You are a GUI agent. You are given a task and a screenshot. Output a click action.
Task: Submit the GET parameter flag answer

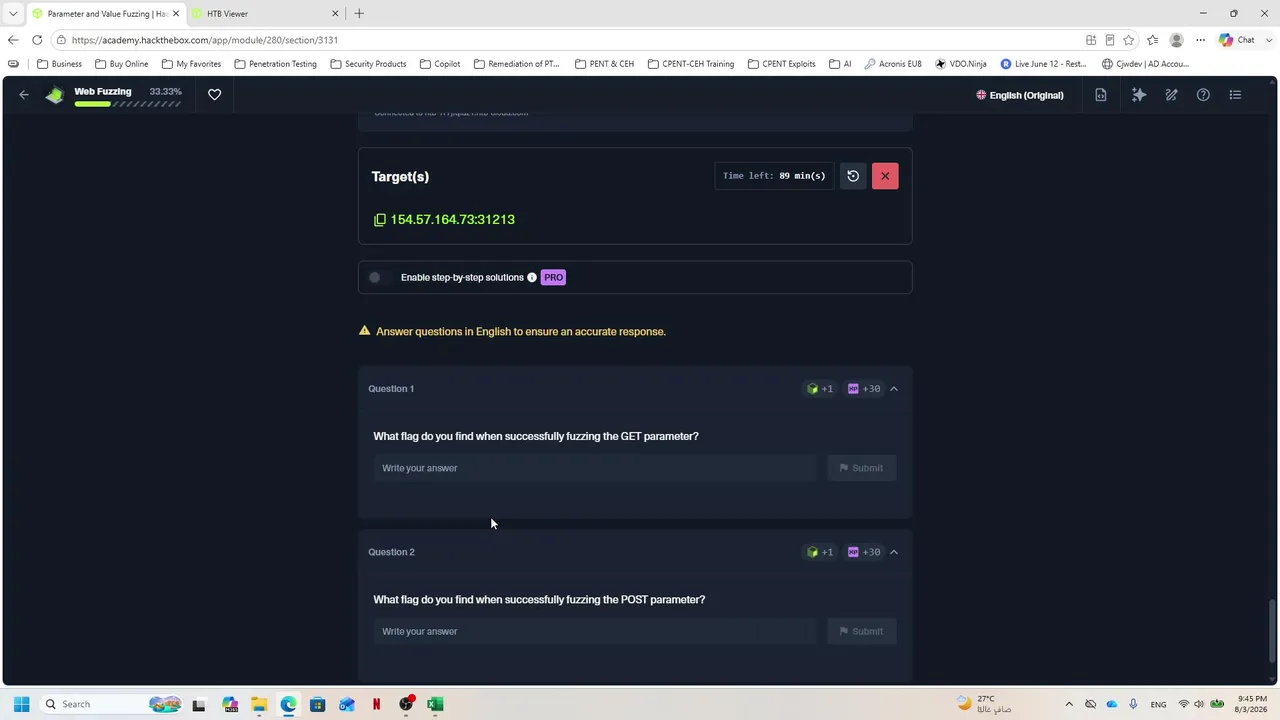[x=862, y=468]
